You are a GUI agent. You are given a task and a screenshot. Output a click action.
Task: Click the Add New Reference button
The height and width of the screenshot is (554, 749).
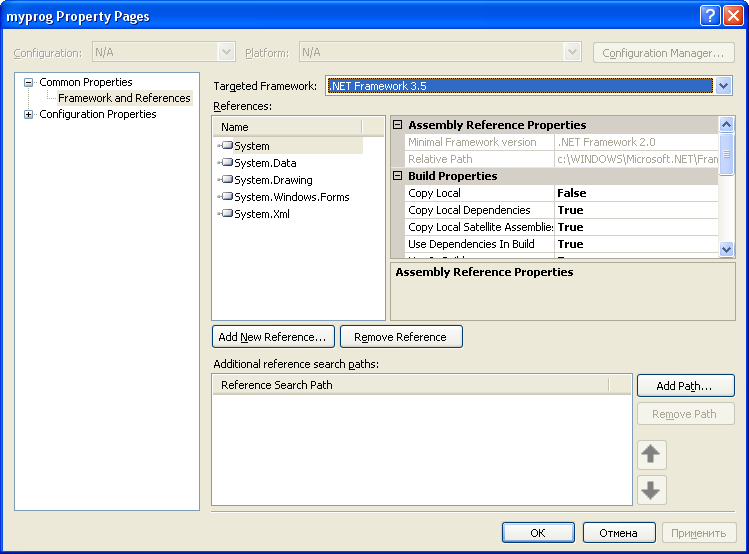(x=273, y=337)
